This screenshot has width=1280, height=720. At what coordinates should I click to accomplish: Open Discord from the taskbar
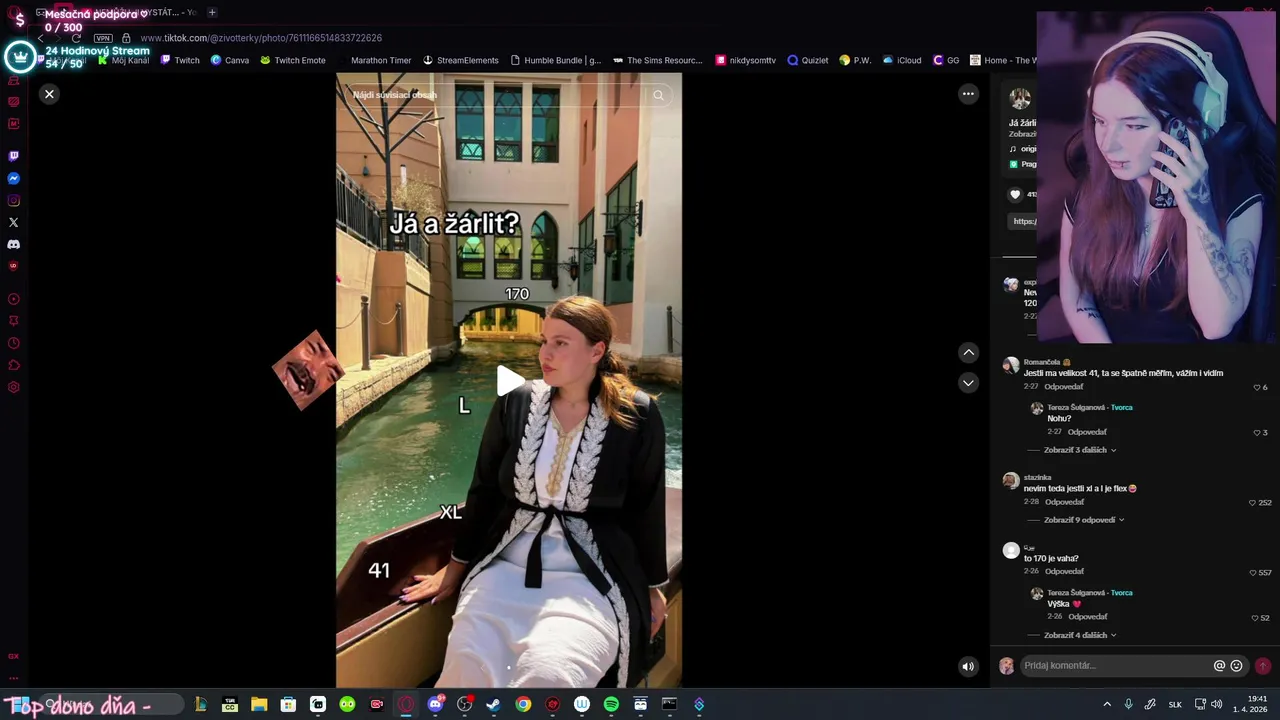435,704
